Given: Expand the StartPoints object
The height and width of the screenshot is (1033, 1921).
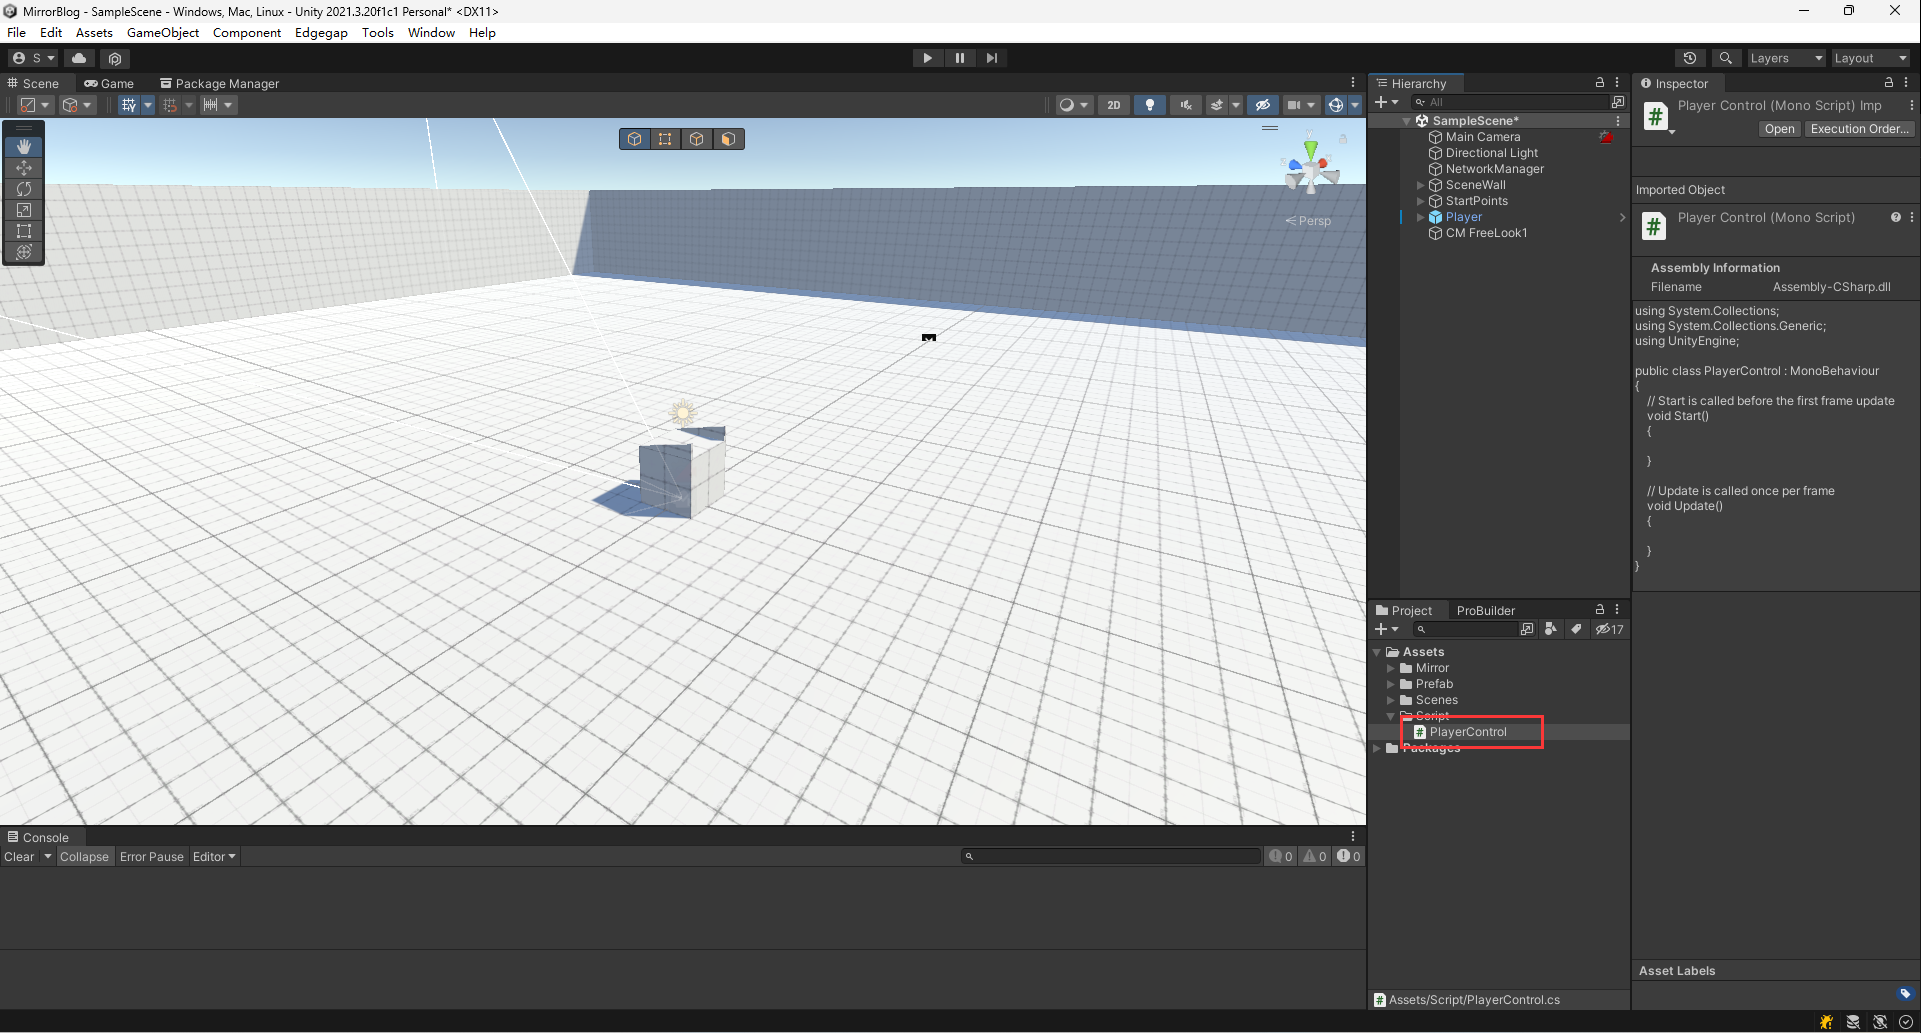Looking at the screenshot, I should click(x=1421, y=201).
